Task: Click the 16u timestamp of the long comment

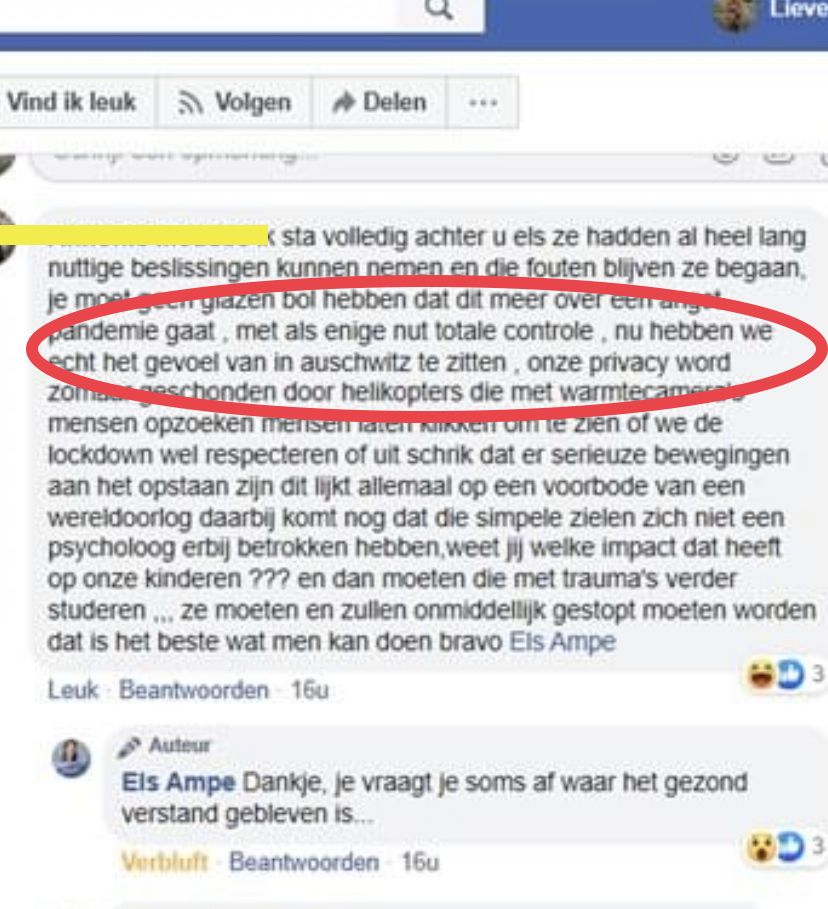Action: pos(310,690)
